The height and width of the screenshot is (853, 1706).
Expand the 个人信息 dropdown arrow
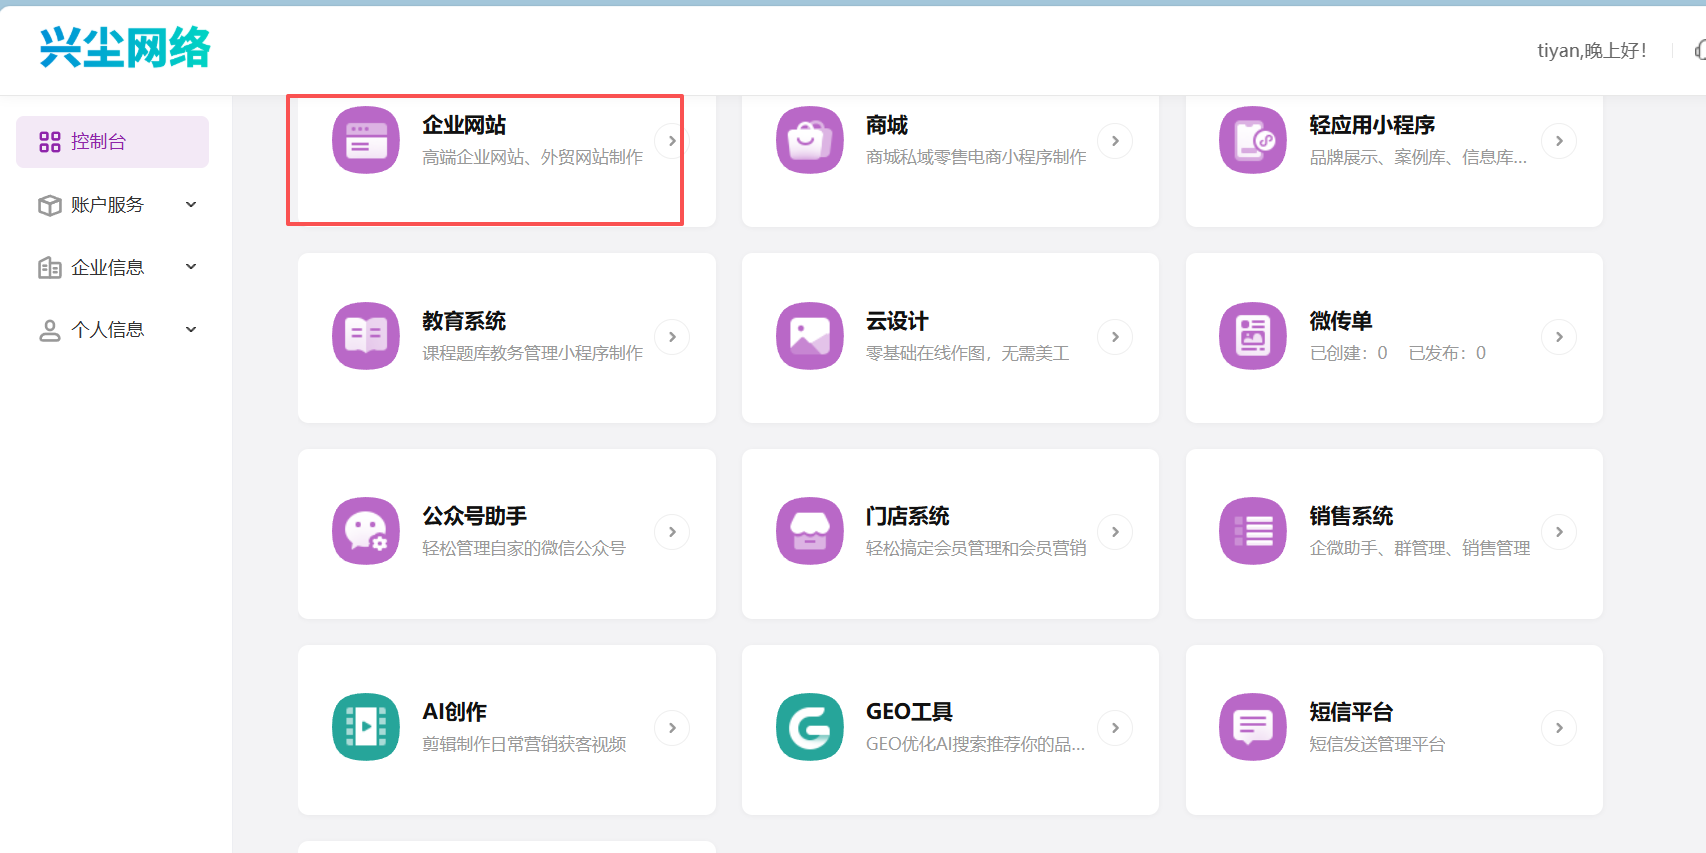191,330
